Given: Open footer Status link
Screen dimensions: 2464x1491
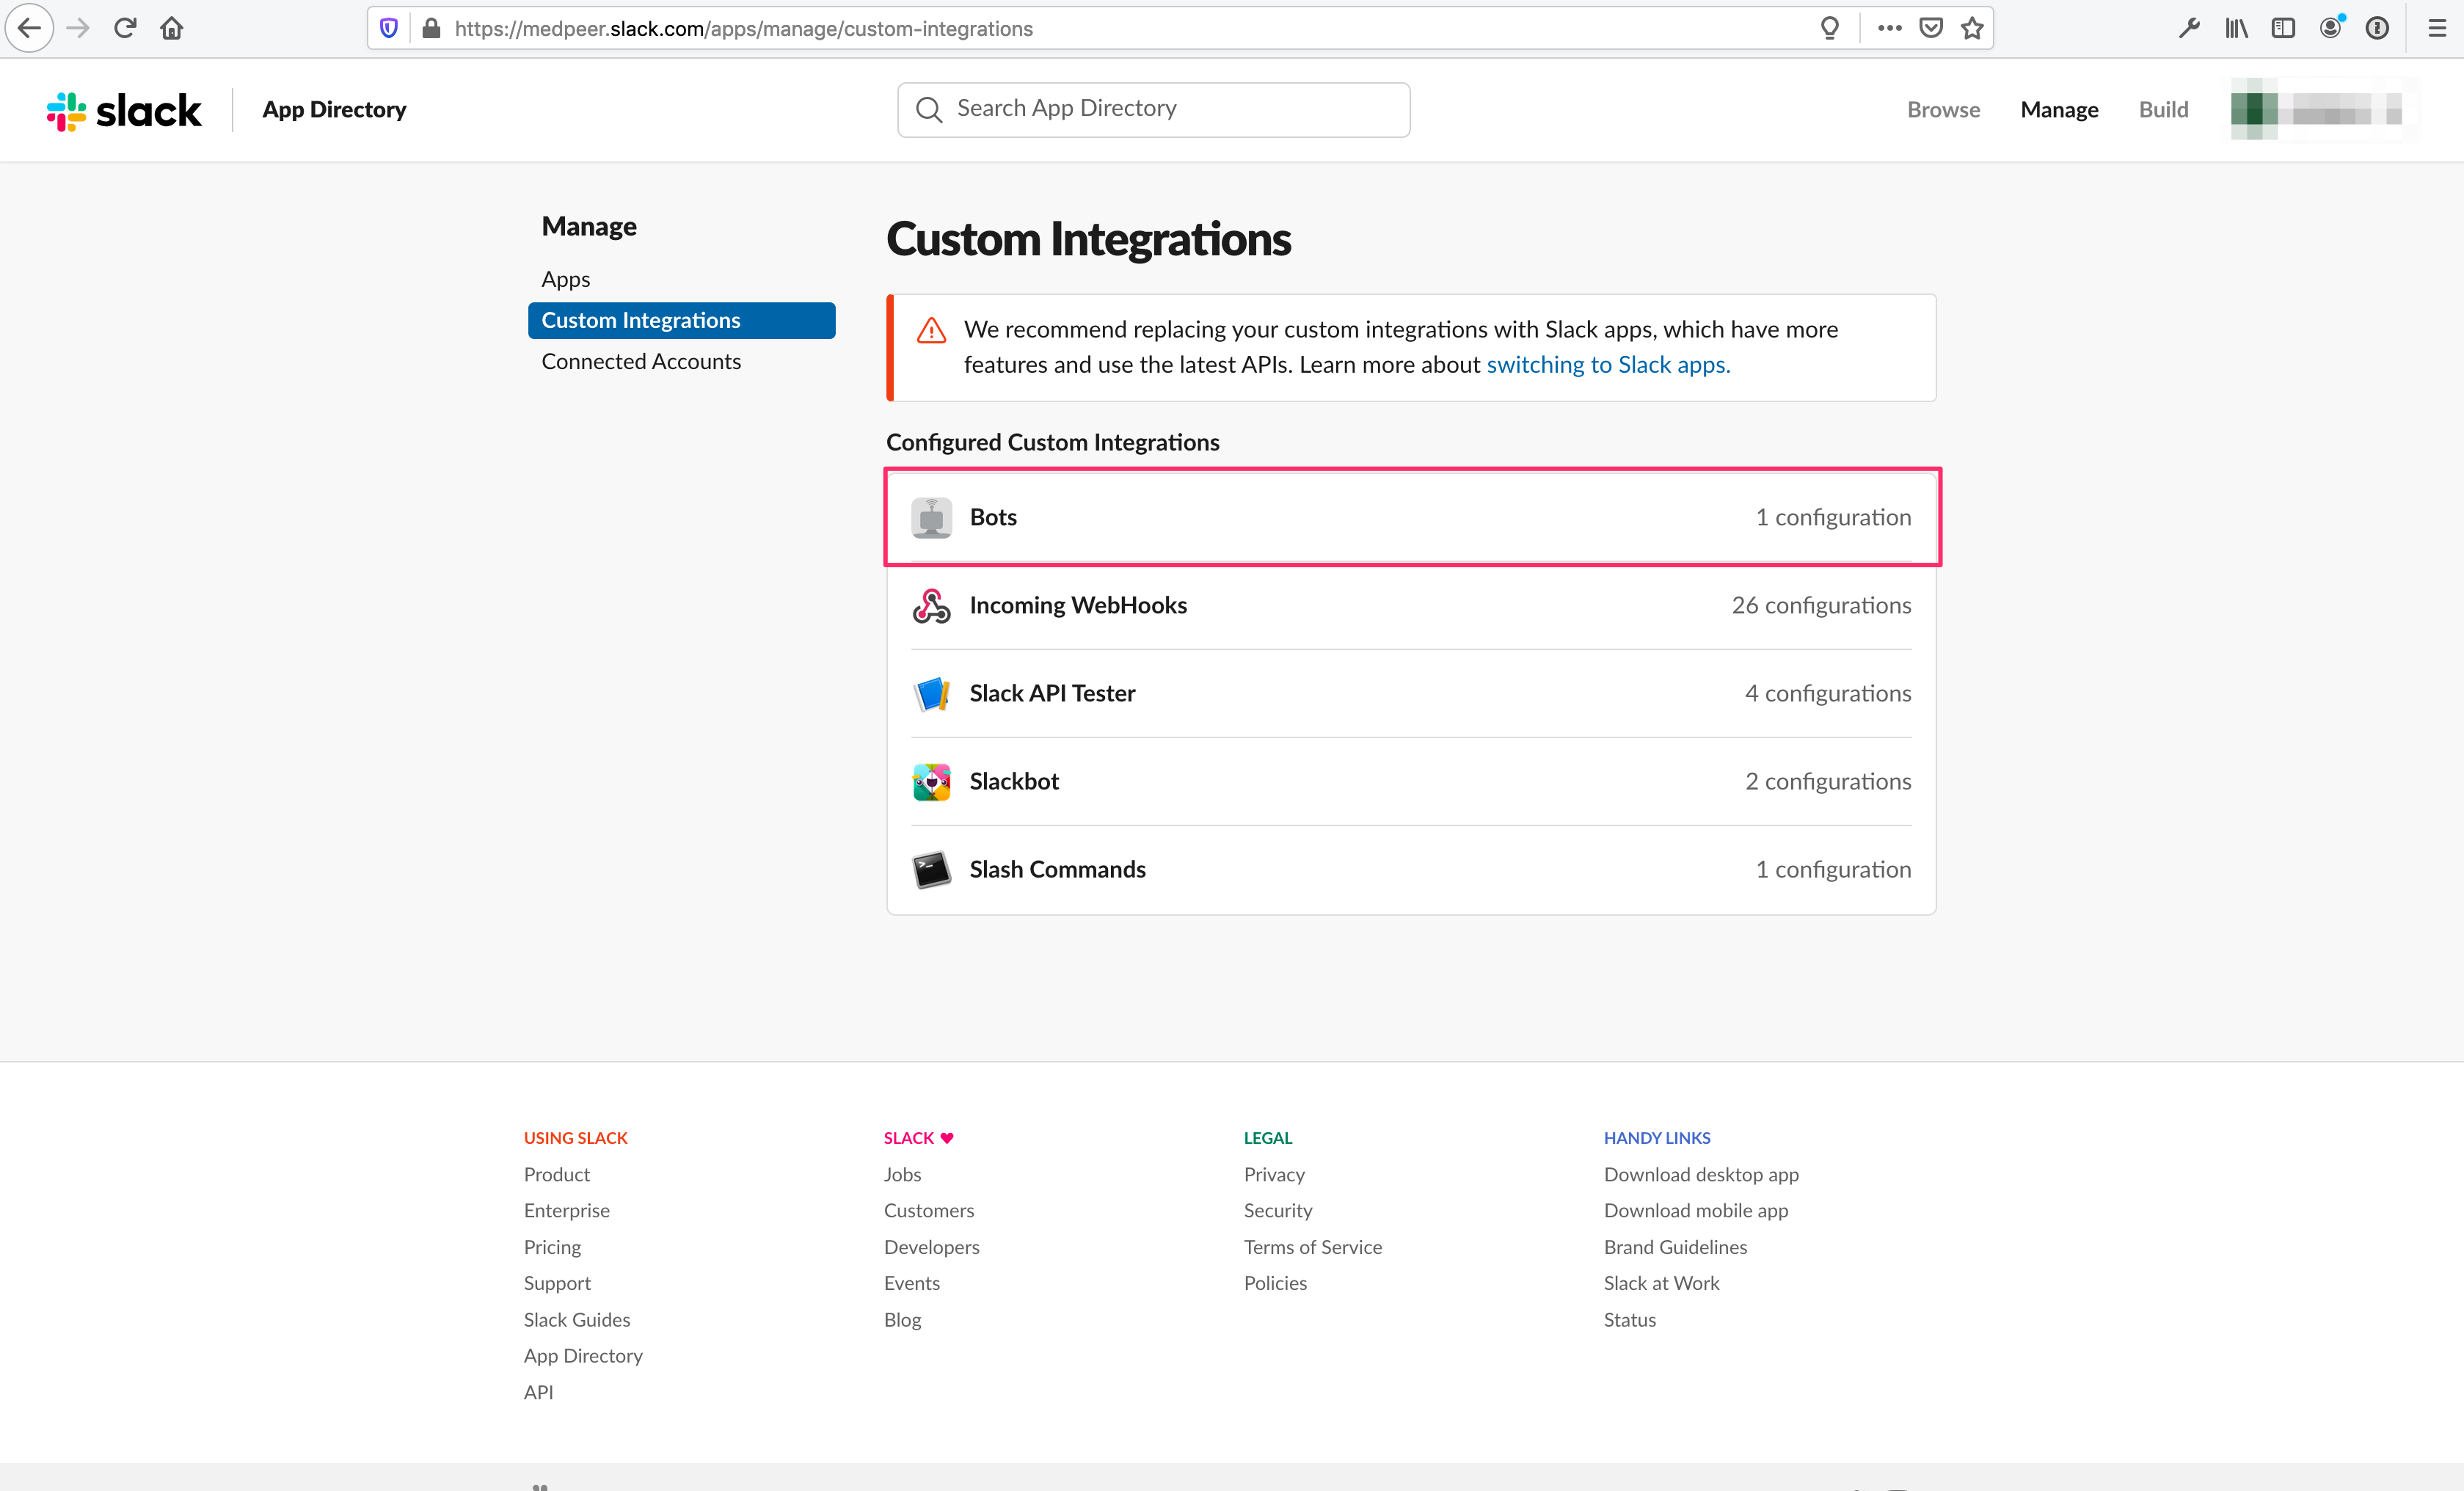Looking at the screenshot, I should point(1630,1320).
